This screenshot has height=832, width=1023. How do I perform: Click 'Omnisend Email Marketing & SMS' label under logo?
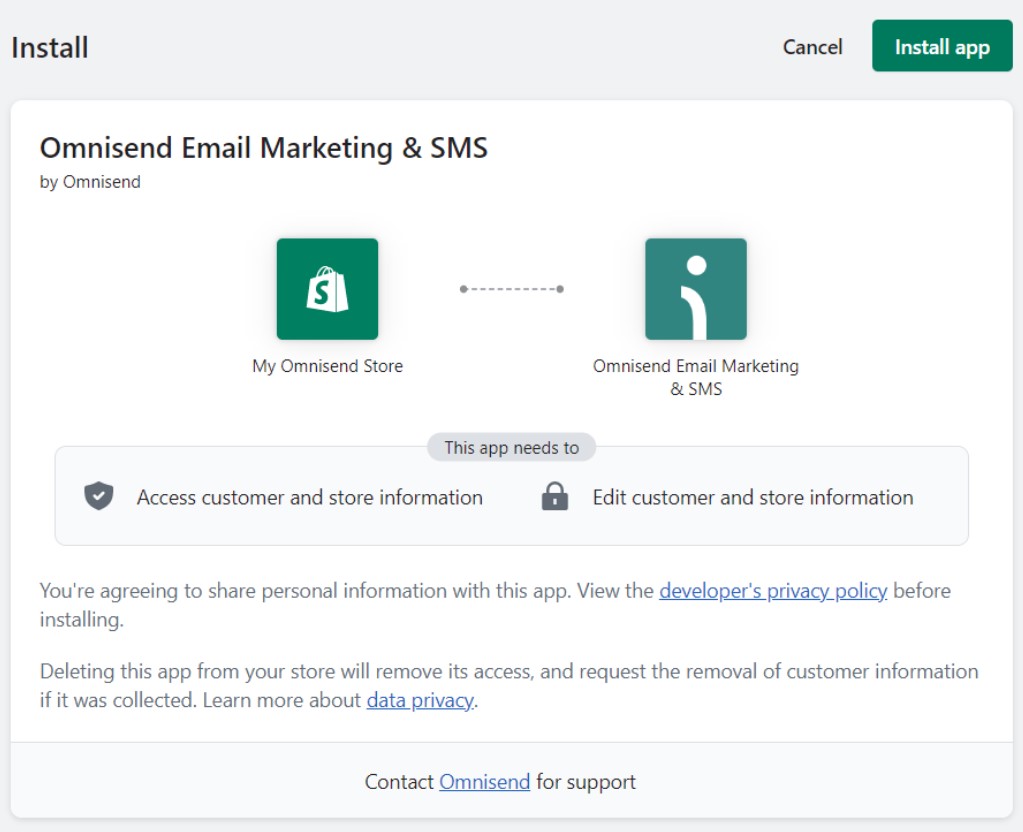pyautogui.click(x=696, y=377)
